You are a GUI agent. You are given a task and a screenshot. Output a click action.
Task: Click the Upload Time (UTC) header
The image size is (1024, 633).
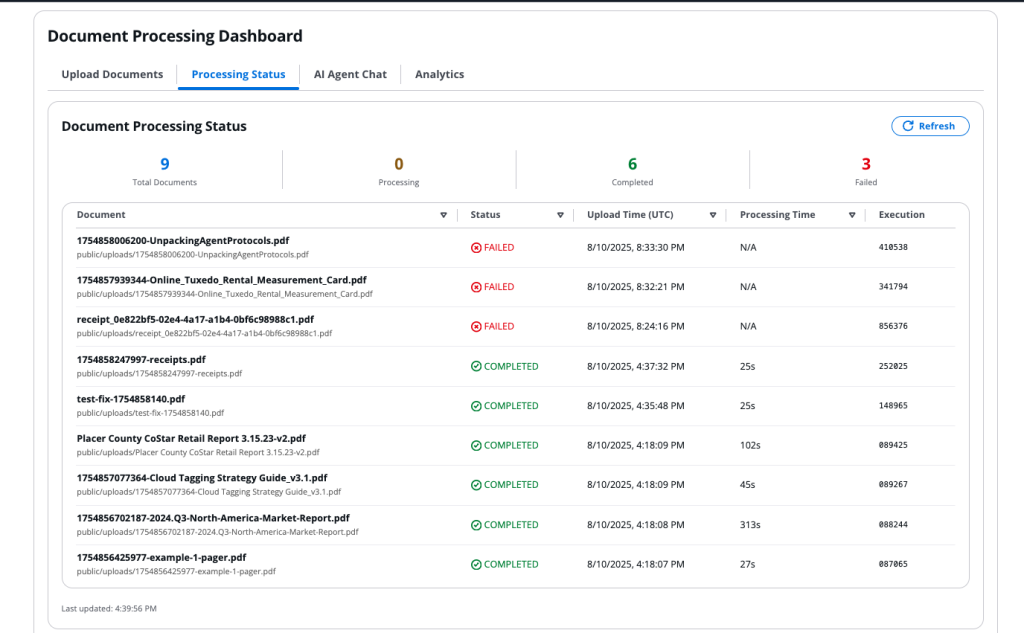coord(630,214)
